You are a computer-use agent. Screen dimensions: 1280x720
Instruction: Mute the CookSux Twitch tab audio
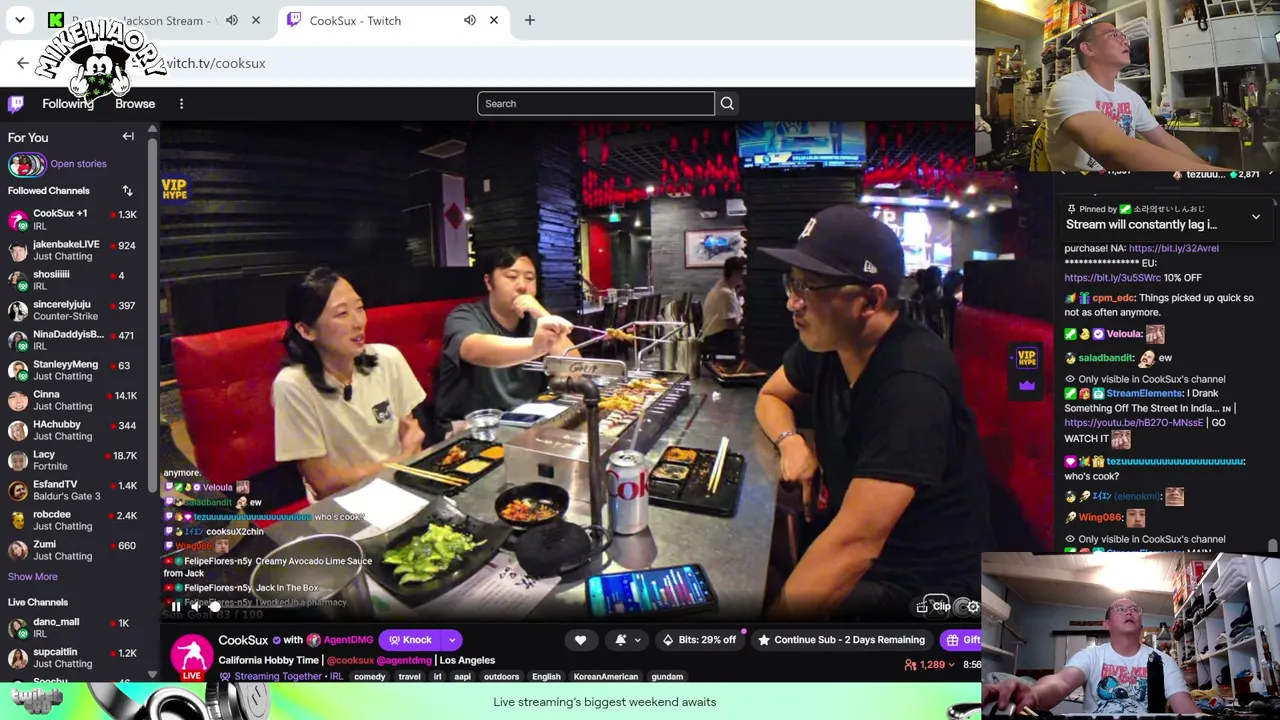pyautogui.click(x=469, y=20)
